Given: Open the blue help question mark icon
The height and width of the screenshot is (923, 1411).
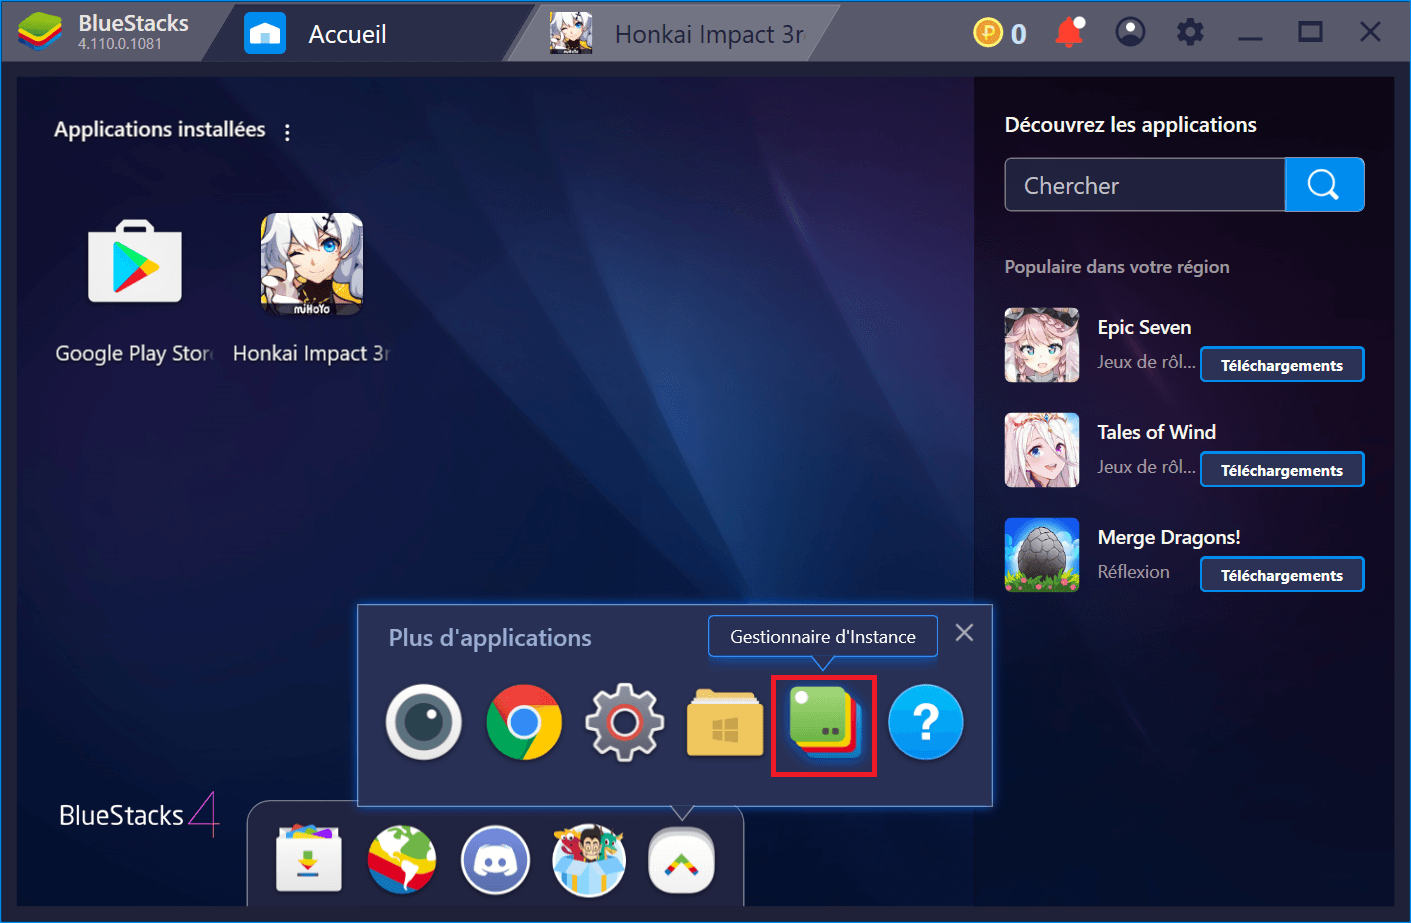Looking at the screenshot, I should click(x=926, y=722).
